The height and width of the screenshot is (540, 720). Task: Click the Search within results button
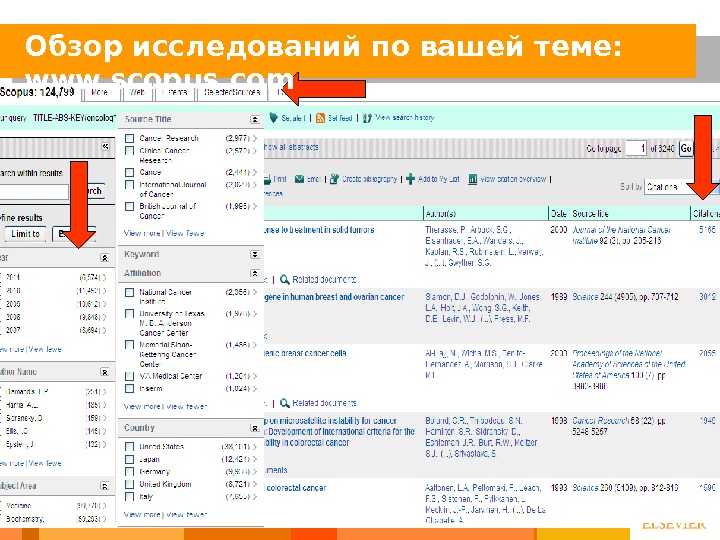click(x=93, y=191)
